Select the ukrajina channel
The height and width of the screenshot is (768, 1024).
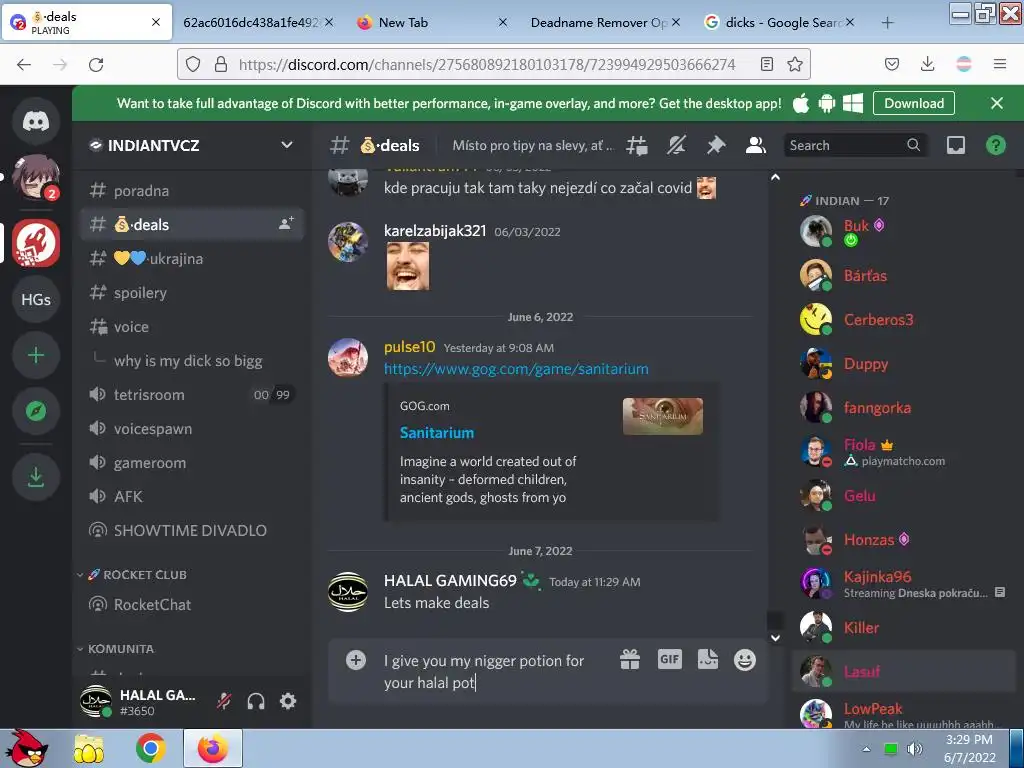[192, 259]
